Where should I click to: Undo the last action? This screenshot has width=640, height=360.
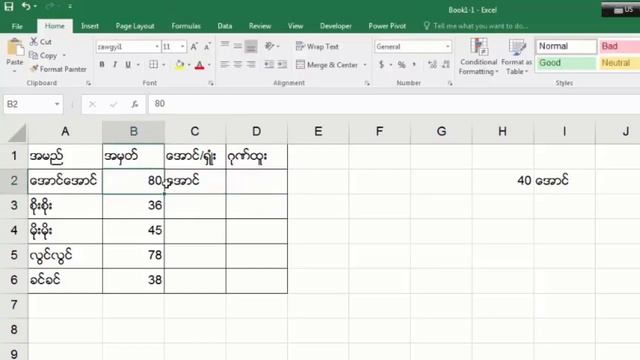click(26, 6)
